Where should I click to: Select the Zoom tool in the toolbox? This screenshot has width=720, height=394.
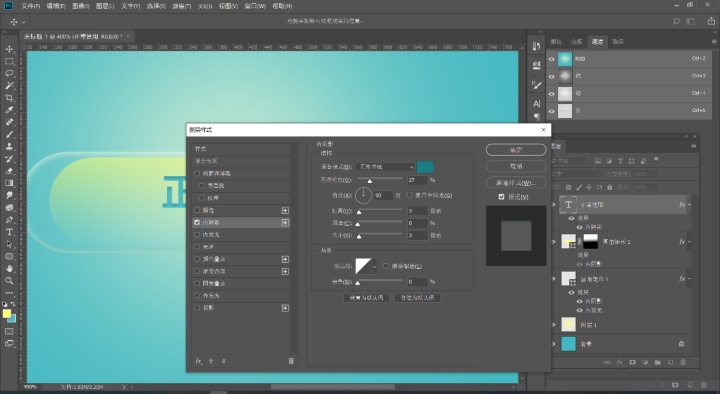pos(9,281)
